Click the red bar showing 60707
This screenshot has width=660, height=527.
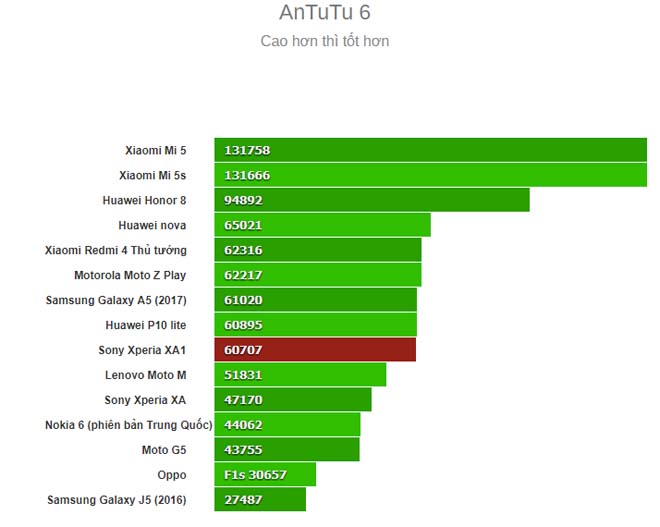point(315,350)
